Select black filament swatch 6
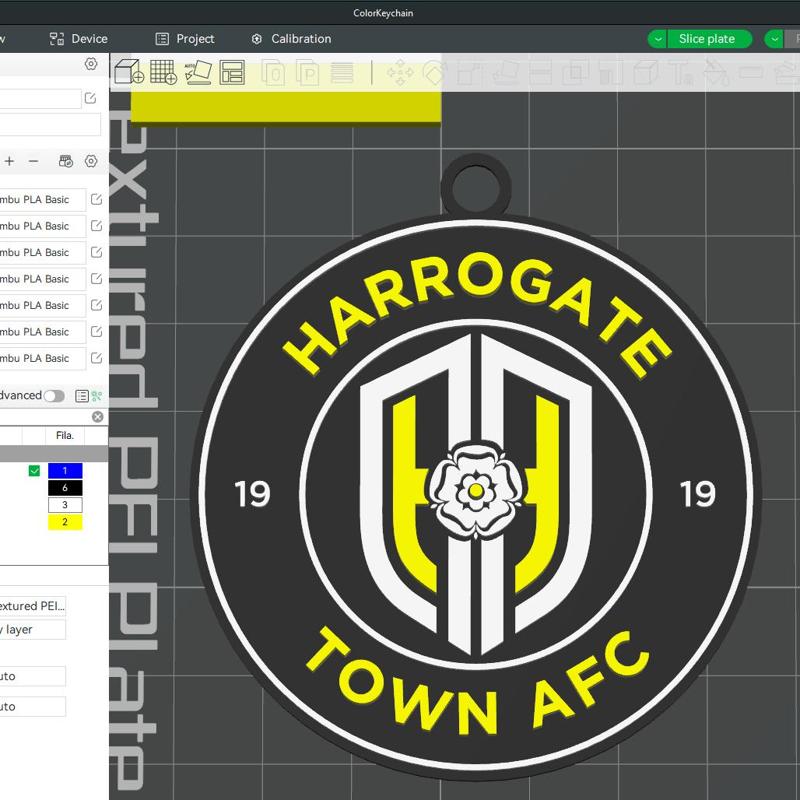Image resolution: width=800 pixels, height=800 pixels. (x=65, y=488)
